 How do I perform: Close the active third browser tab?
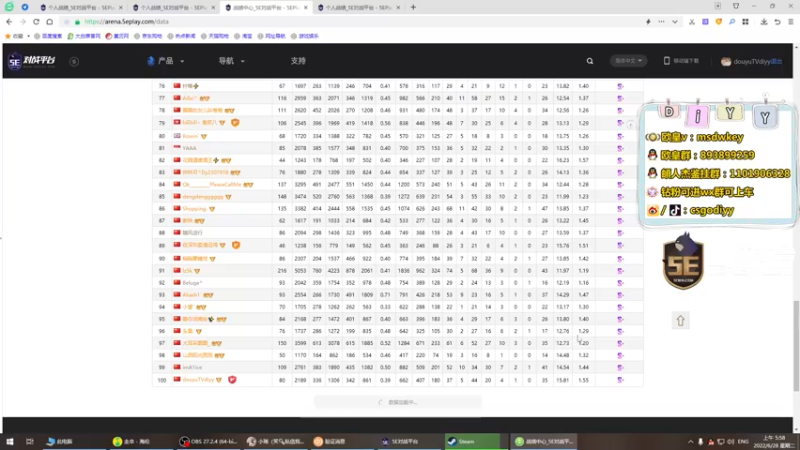point(306,8)
